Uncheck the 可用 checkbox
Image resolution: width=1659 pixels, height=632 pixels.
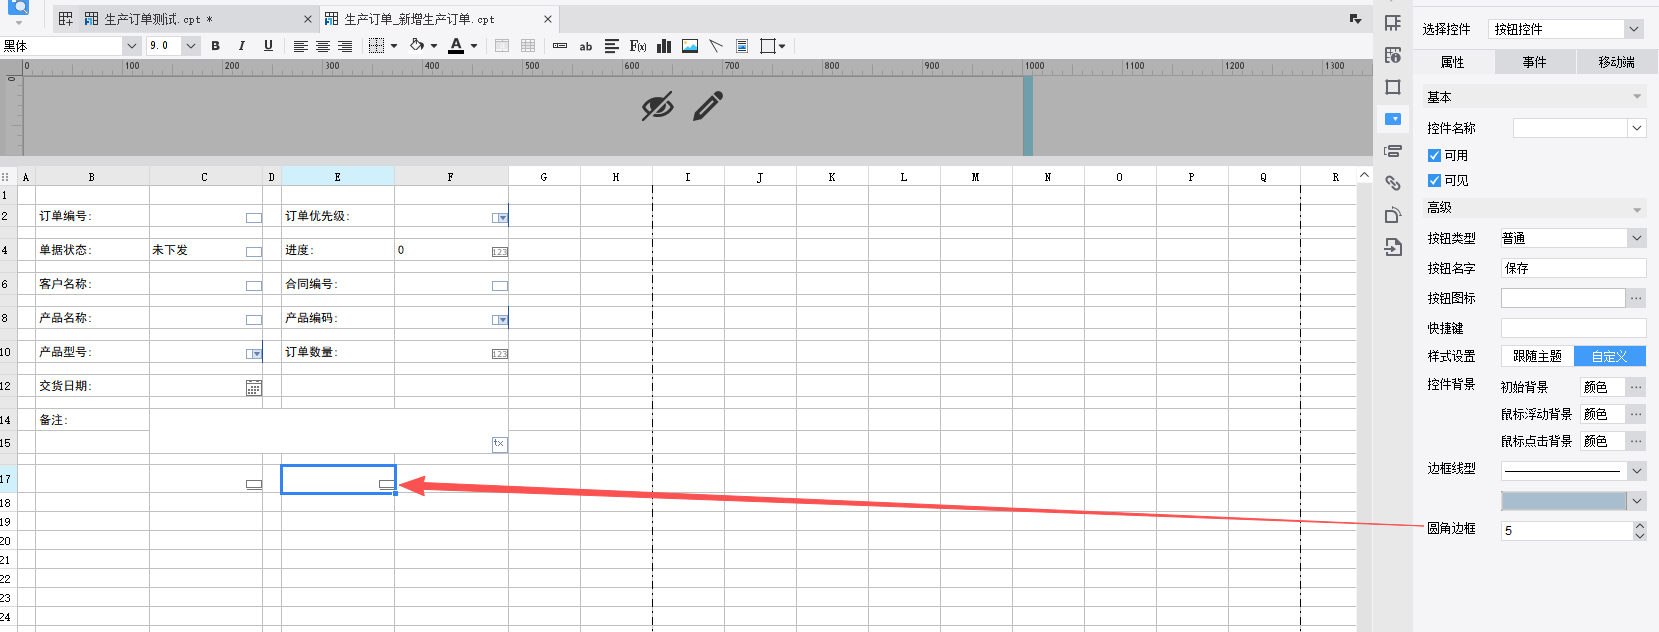(1434, 156)
